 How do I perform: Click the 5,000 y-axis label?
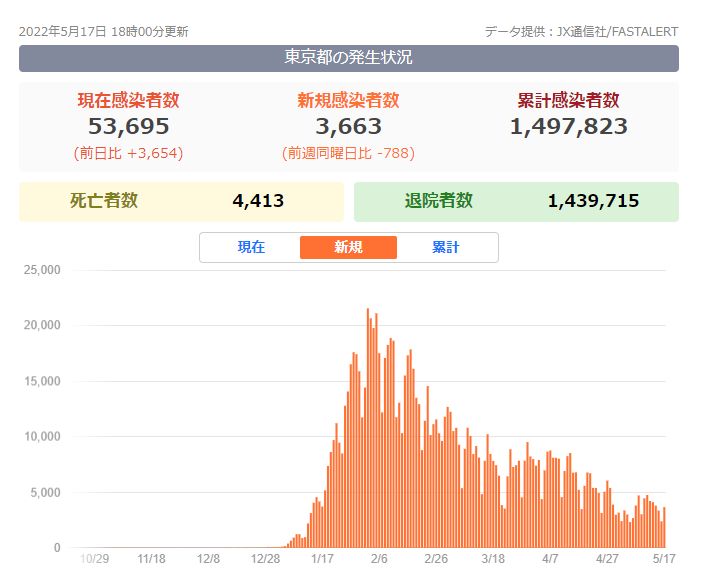coord(45,492)
